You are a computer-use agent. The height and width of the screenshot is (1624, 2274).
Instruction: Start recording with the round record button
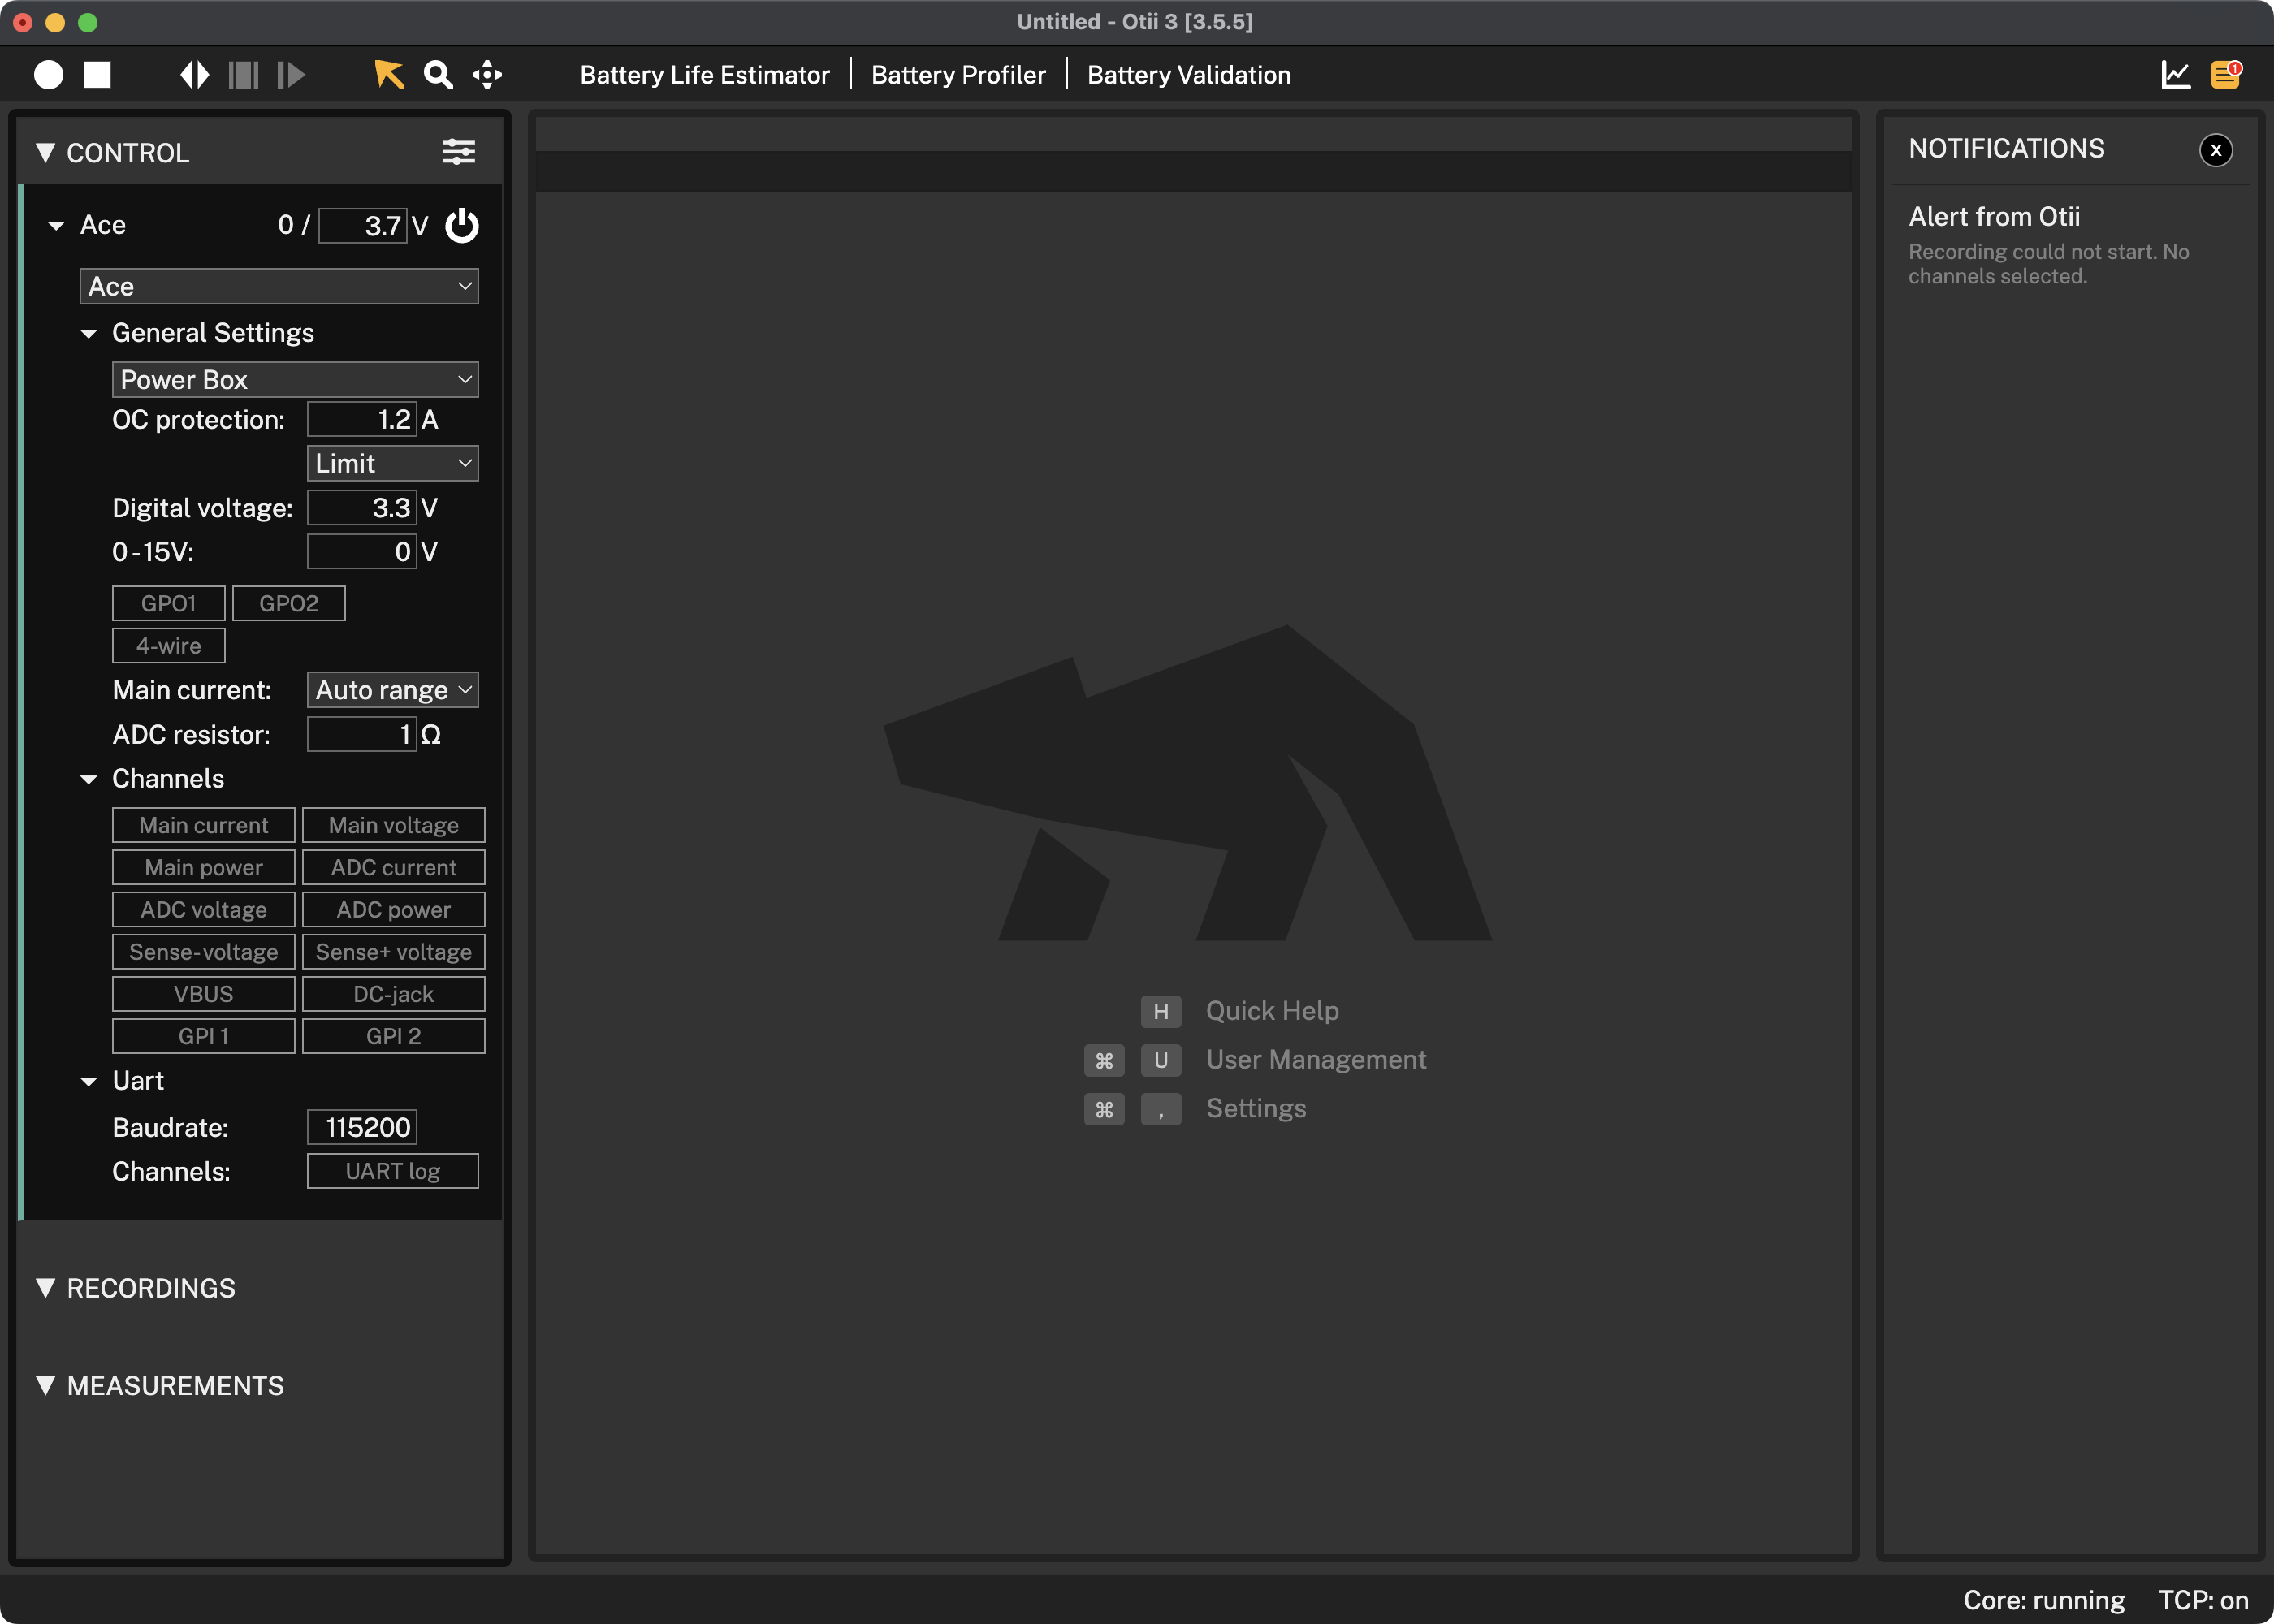pos(48,75)
